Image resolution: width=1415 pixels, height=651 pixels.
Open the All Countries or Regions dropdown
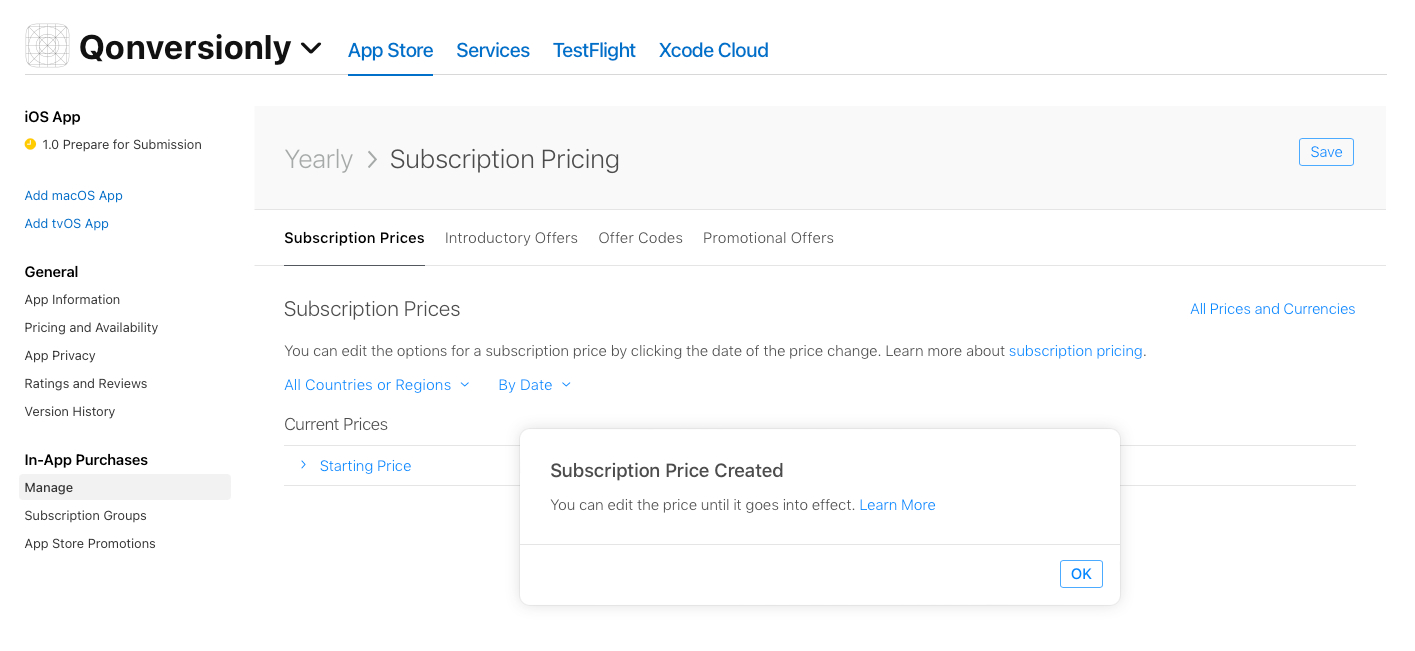(376, 385)
